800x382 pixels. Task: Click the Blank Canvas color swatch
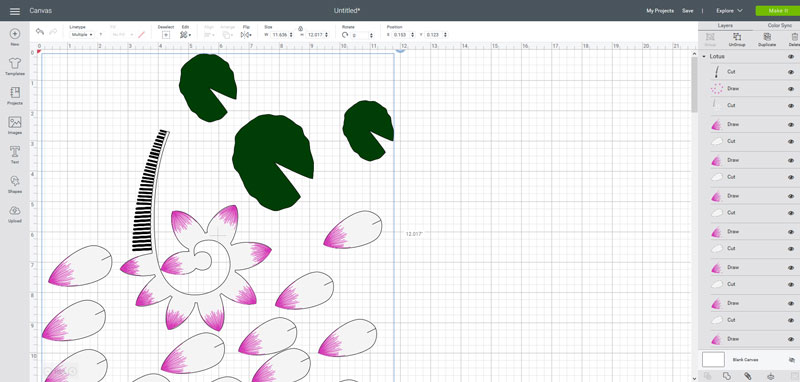(713, 360)
